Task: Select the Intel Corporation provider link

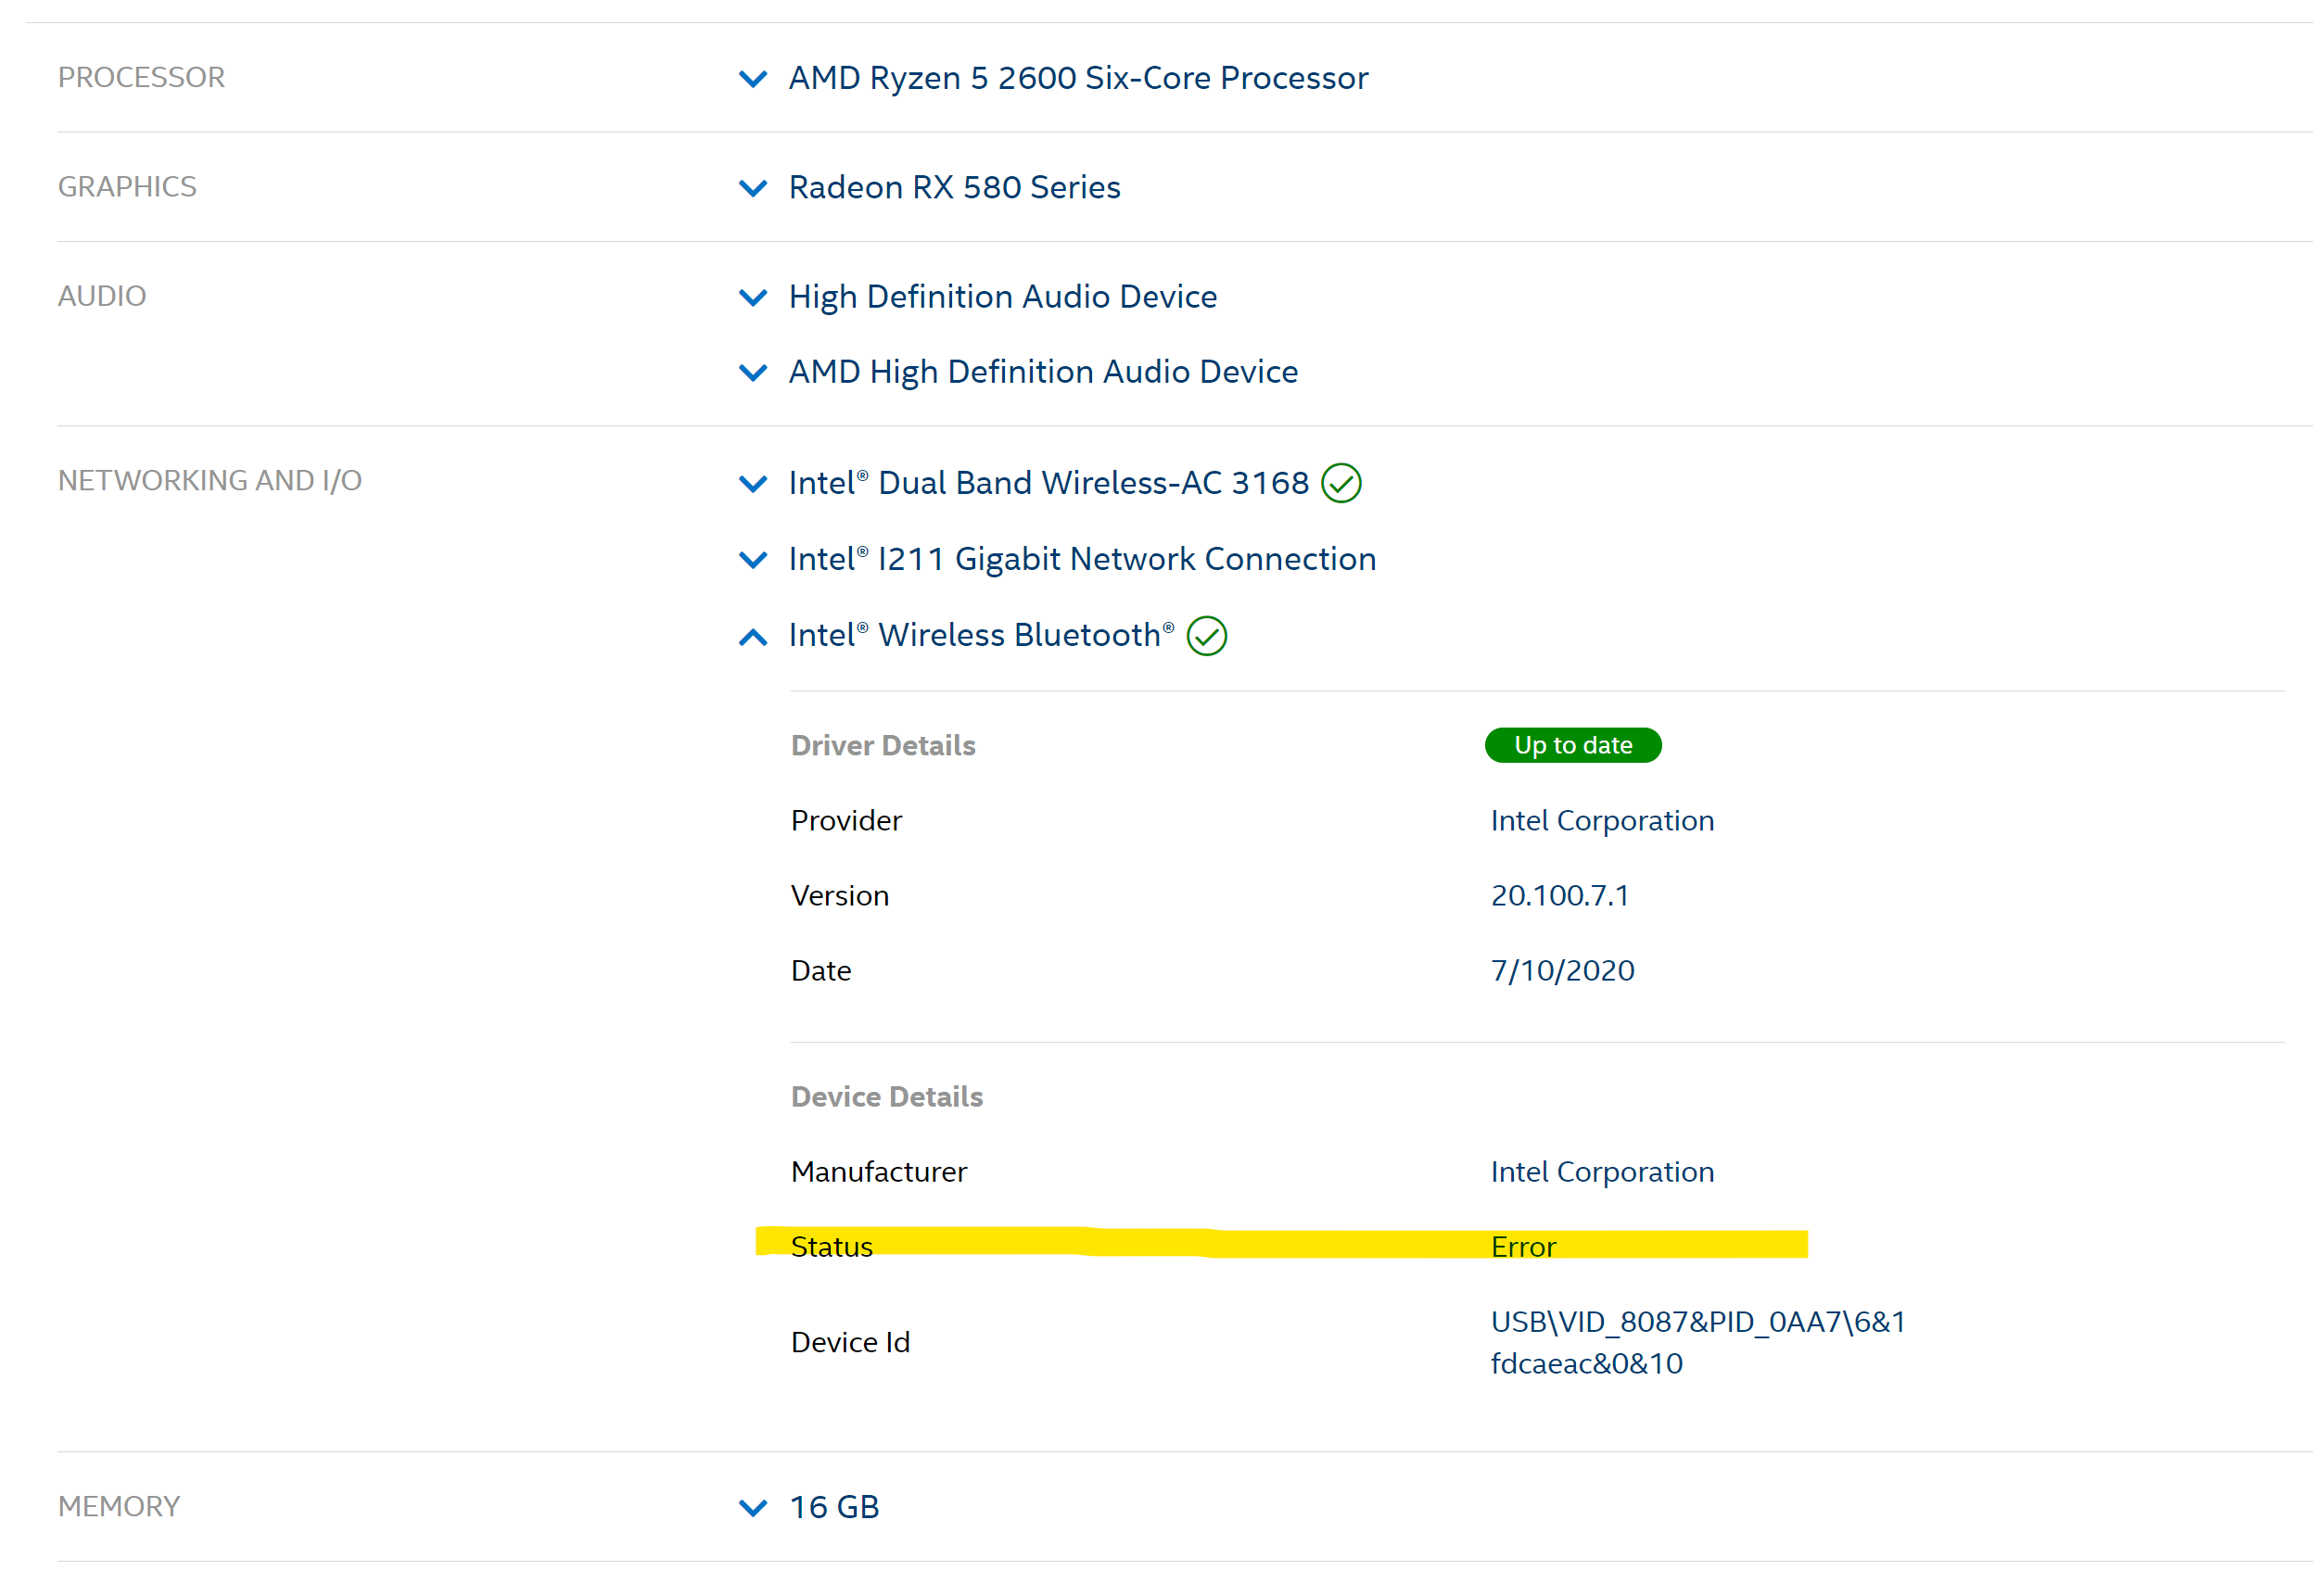Action: 1602,820
